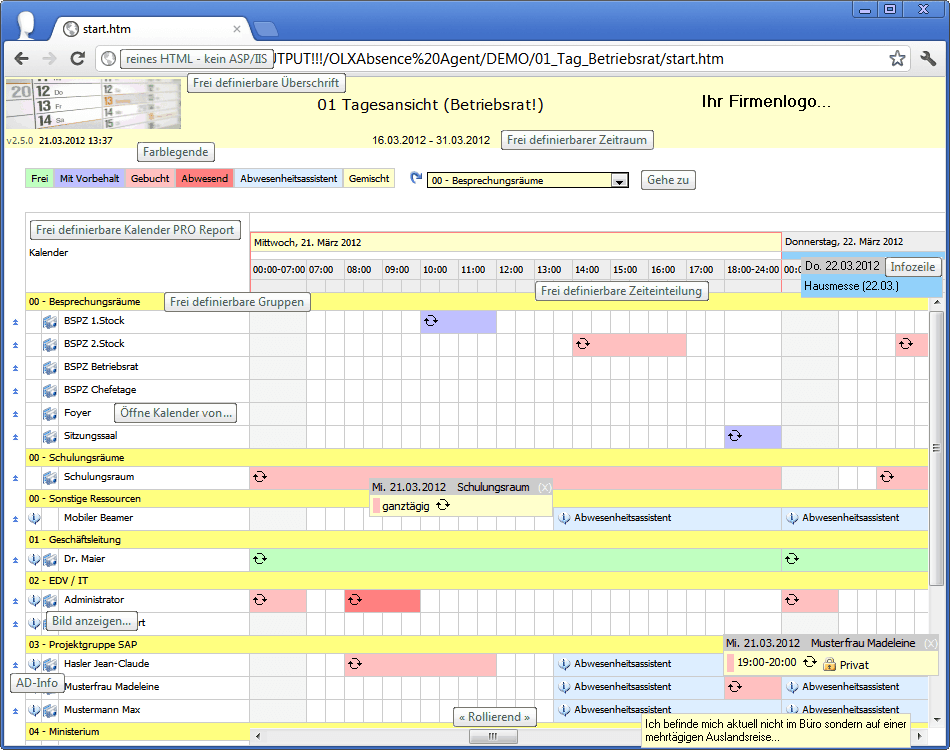This screenshot has height=750, width=950.
Task: Click Abwesenheitsassistent link in Mobiler Beamer row
Action: point(621,518)
